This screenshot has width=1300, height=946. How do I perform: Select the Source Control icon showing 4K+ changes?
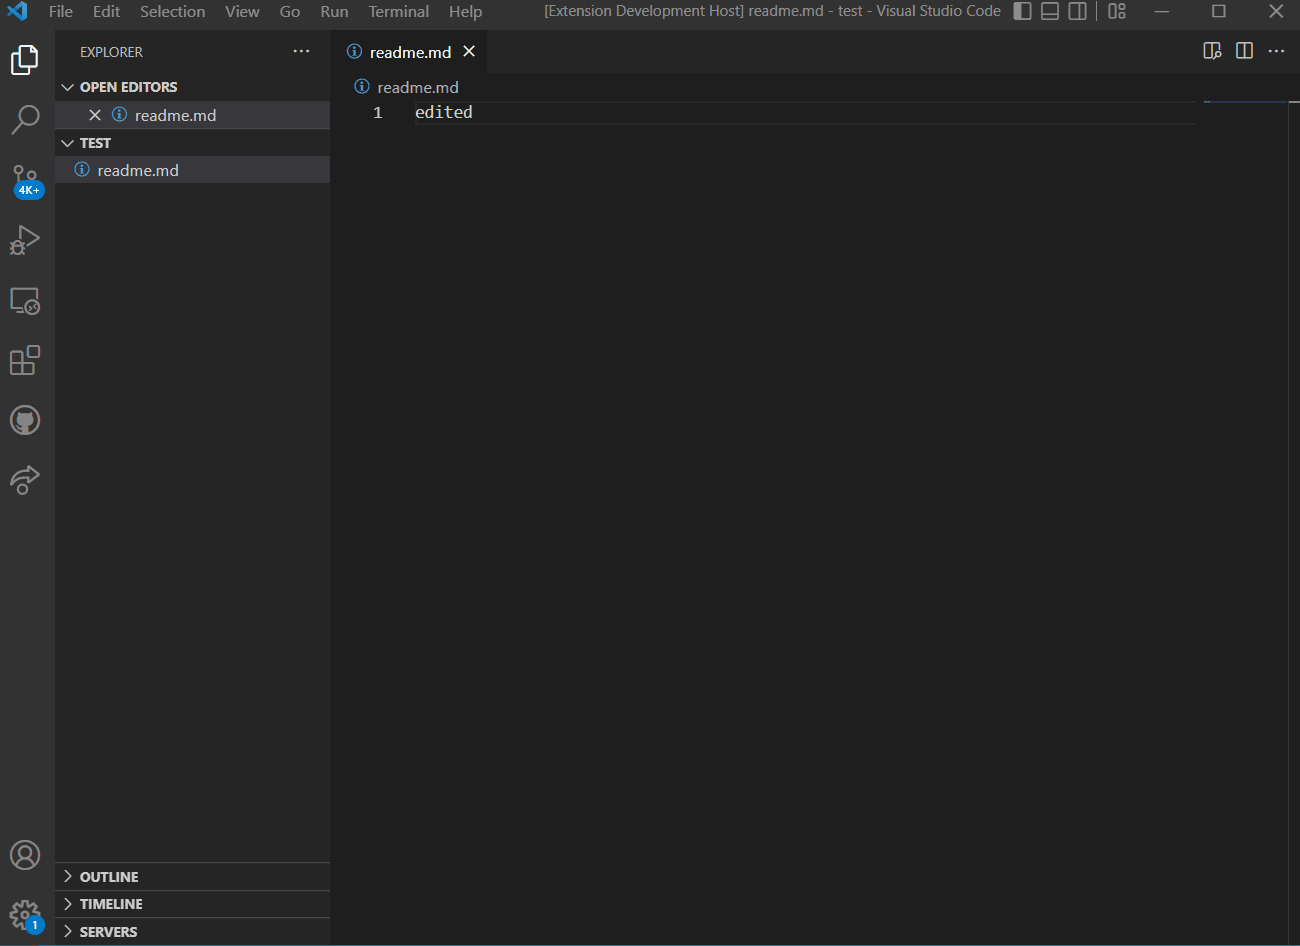25,178
